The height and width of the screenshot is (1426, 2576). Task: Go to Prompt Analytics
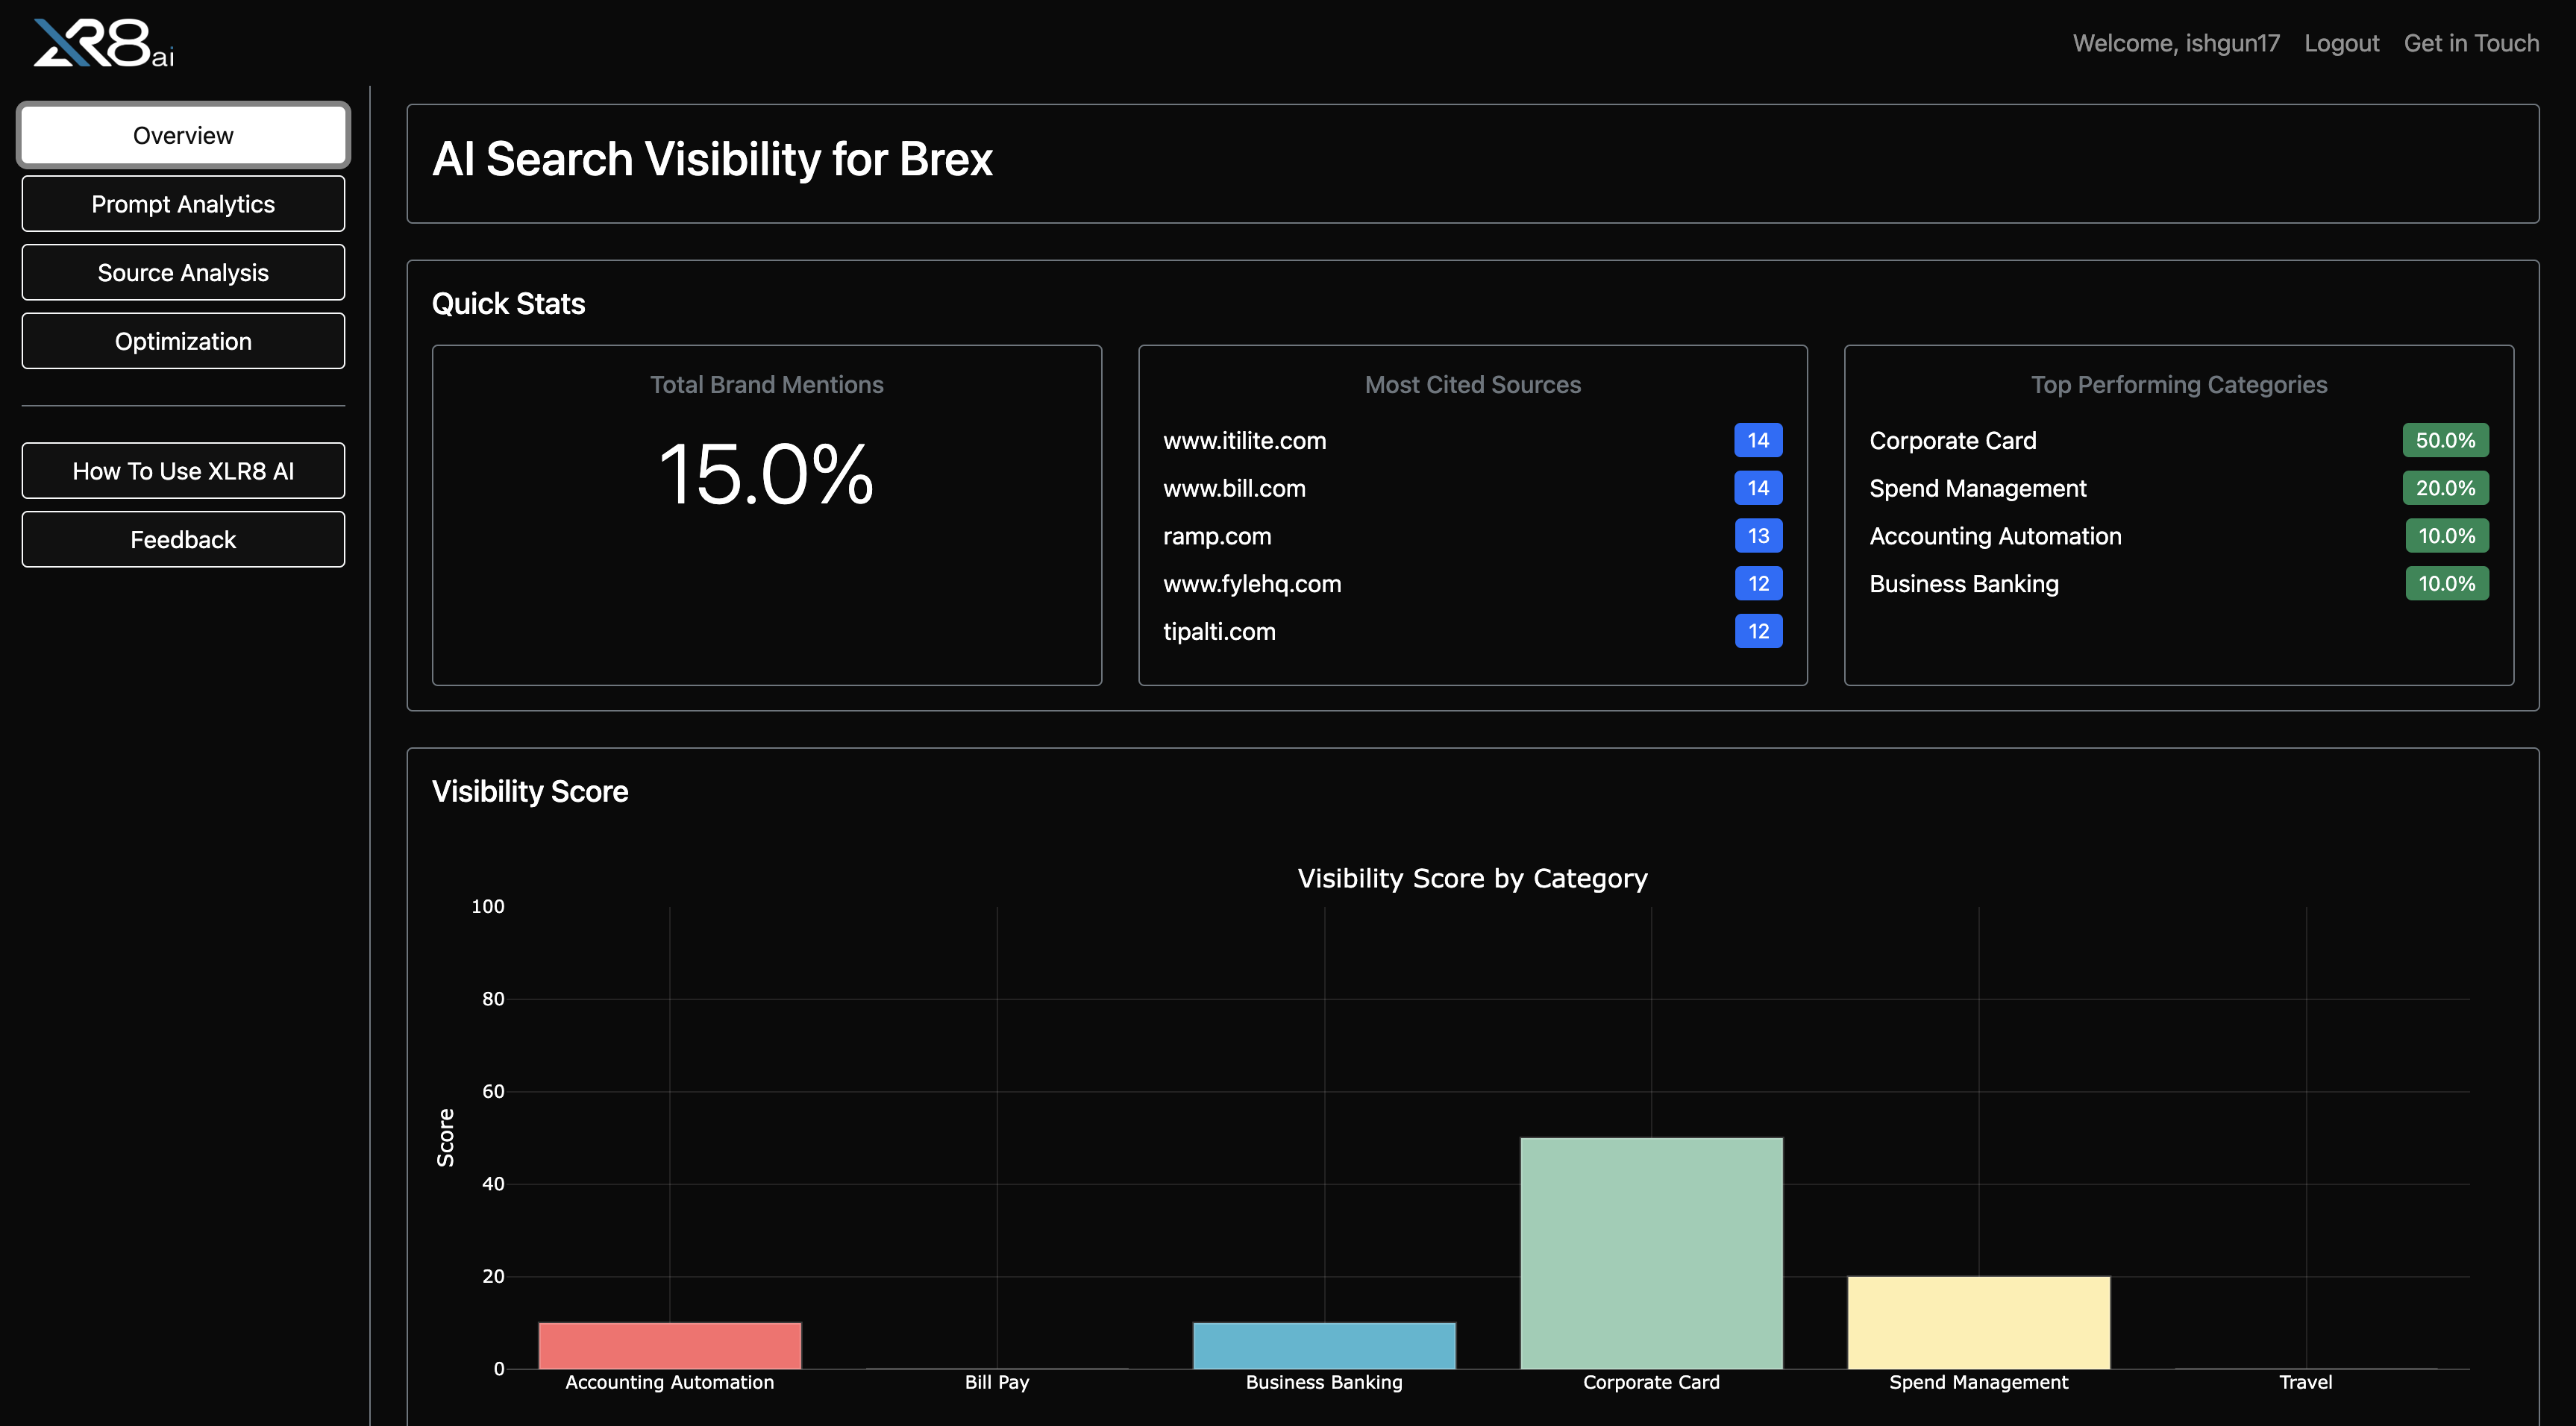pos(183,204)
